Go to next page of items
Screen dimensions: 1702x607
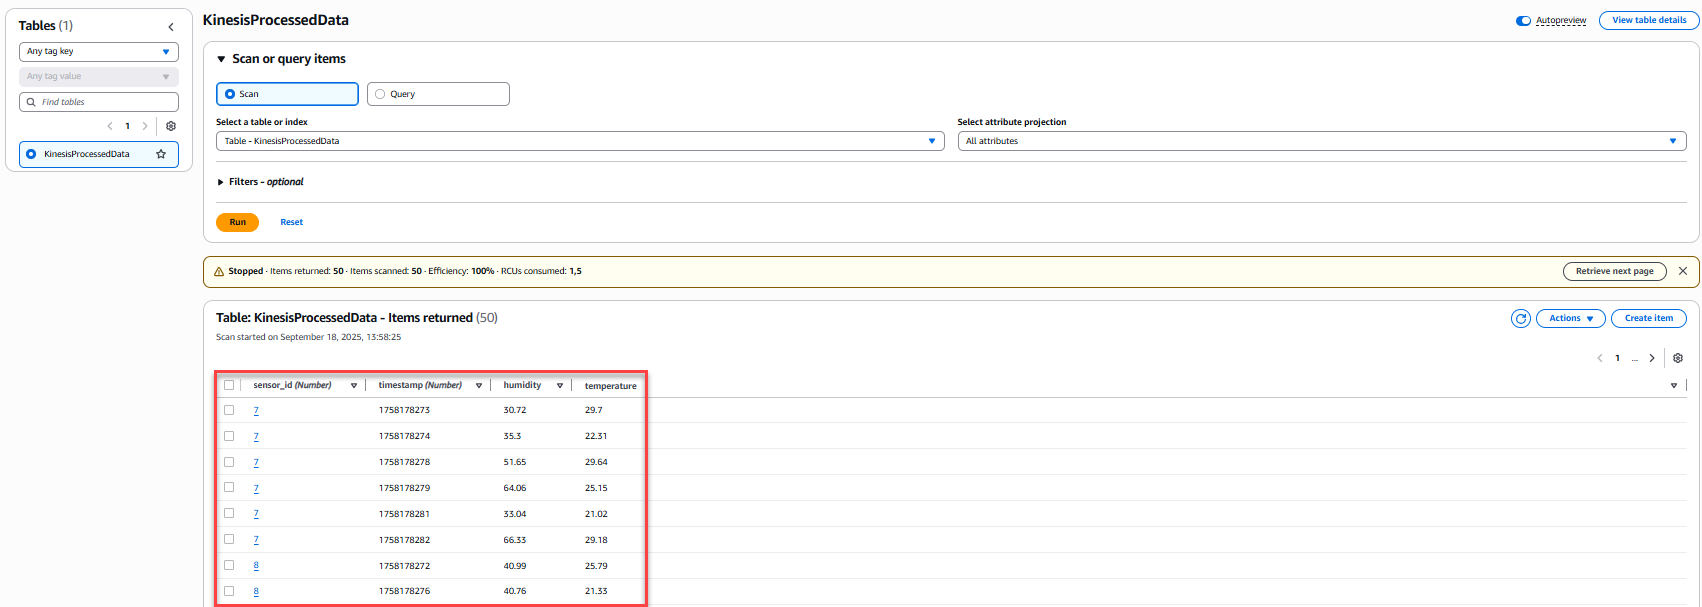pyautogui.click(x=1652, y=358)
